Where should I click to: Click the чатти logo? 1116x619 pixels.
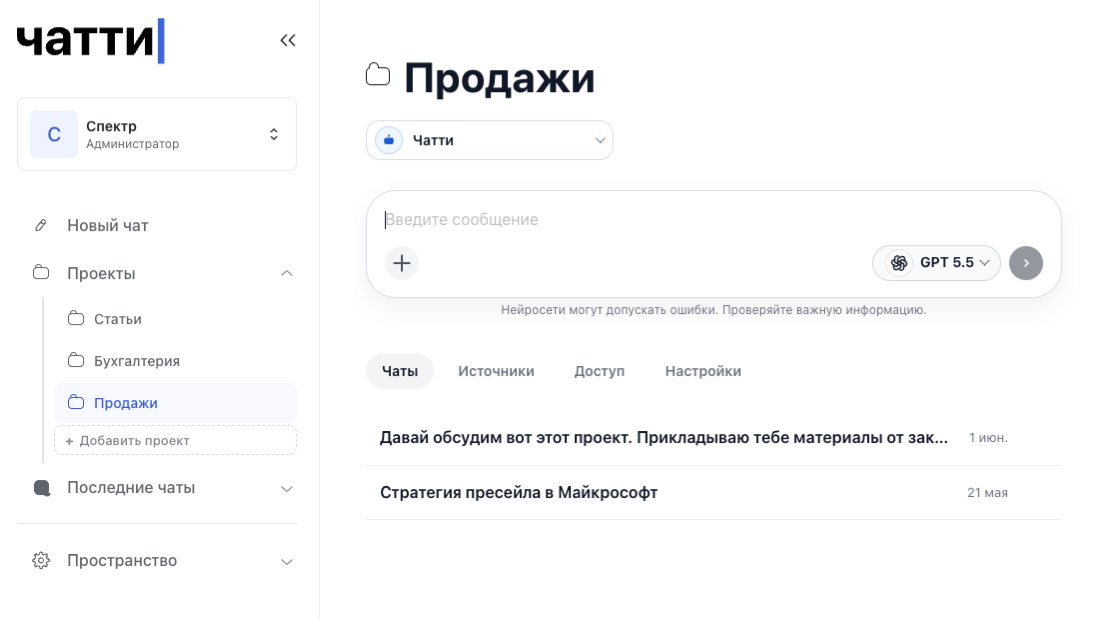pos(90,41)
